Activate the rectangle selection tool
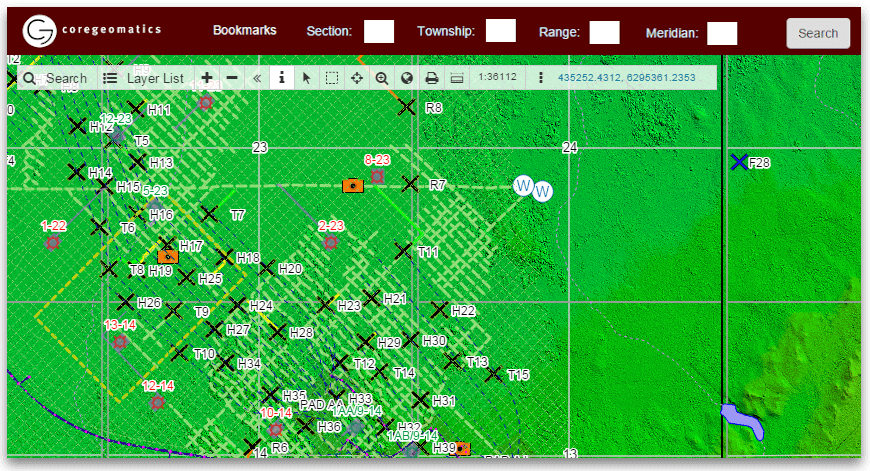This screenshot has height=471, width=870. coord(332,78)
